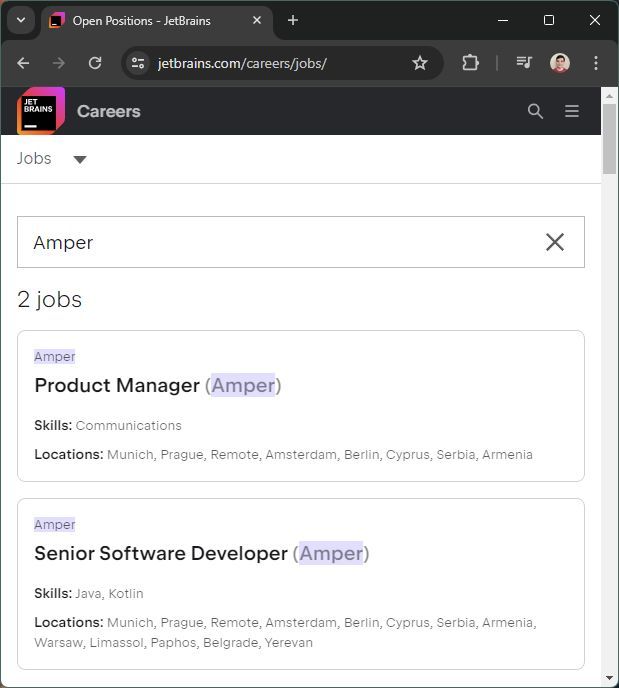Go forward in browser history
This screenshot has width=619, height=688.
[x=58, y=63]
